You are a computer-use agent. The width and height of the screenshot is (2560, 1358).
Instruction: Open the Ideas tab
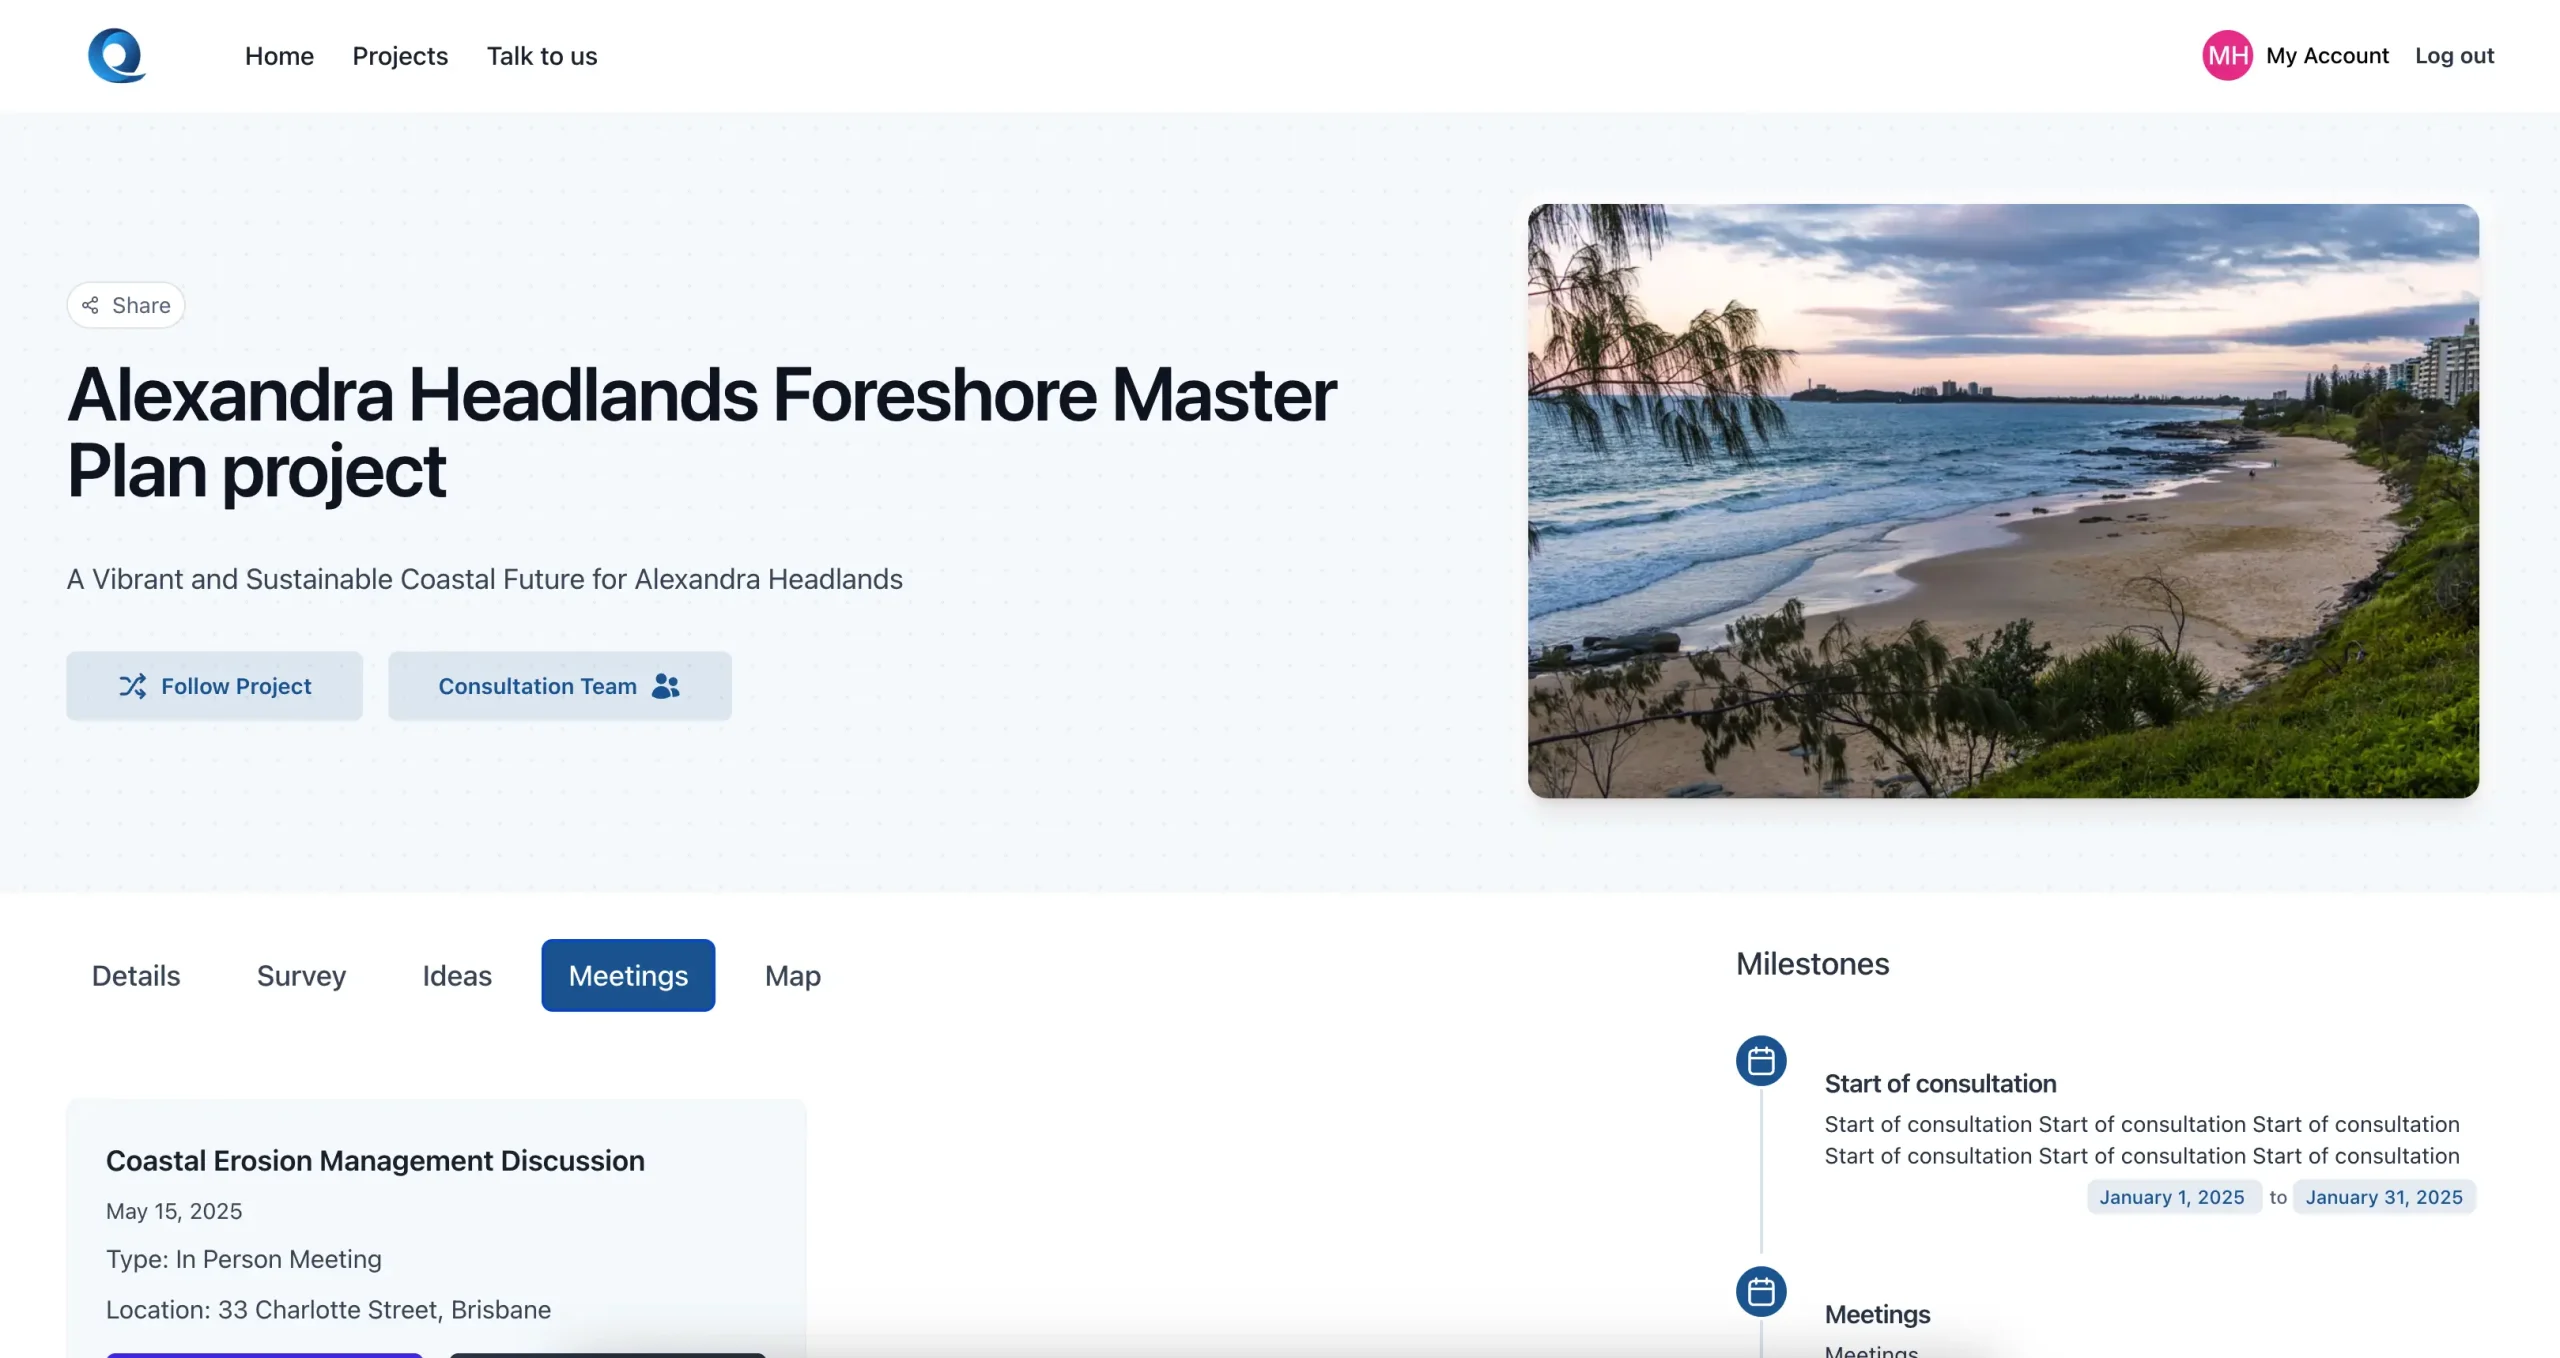coord(457,975)
